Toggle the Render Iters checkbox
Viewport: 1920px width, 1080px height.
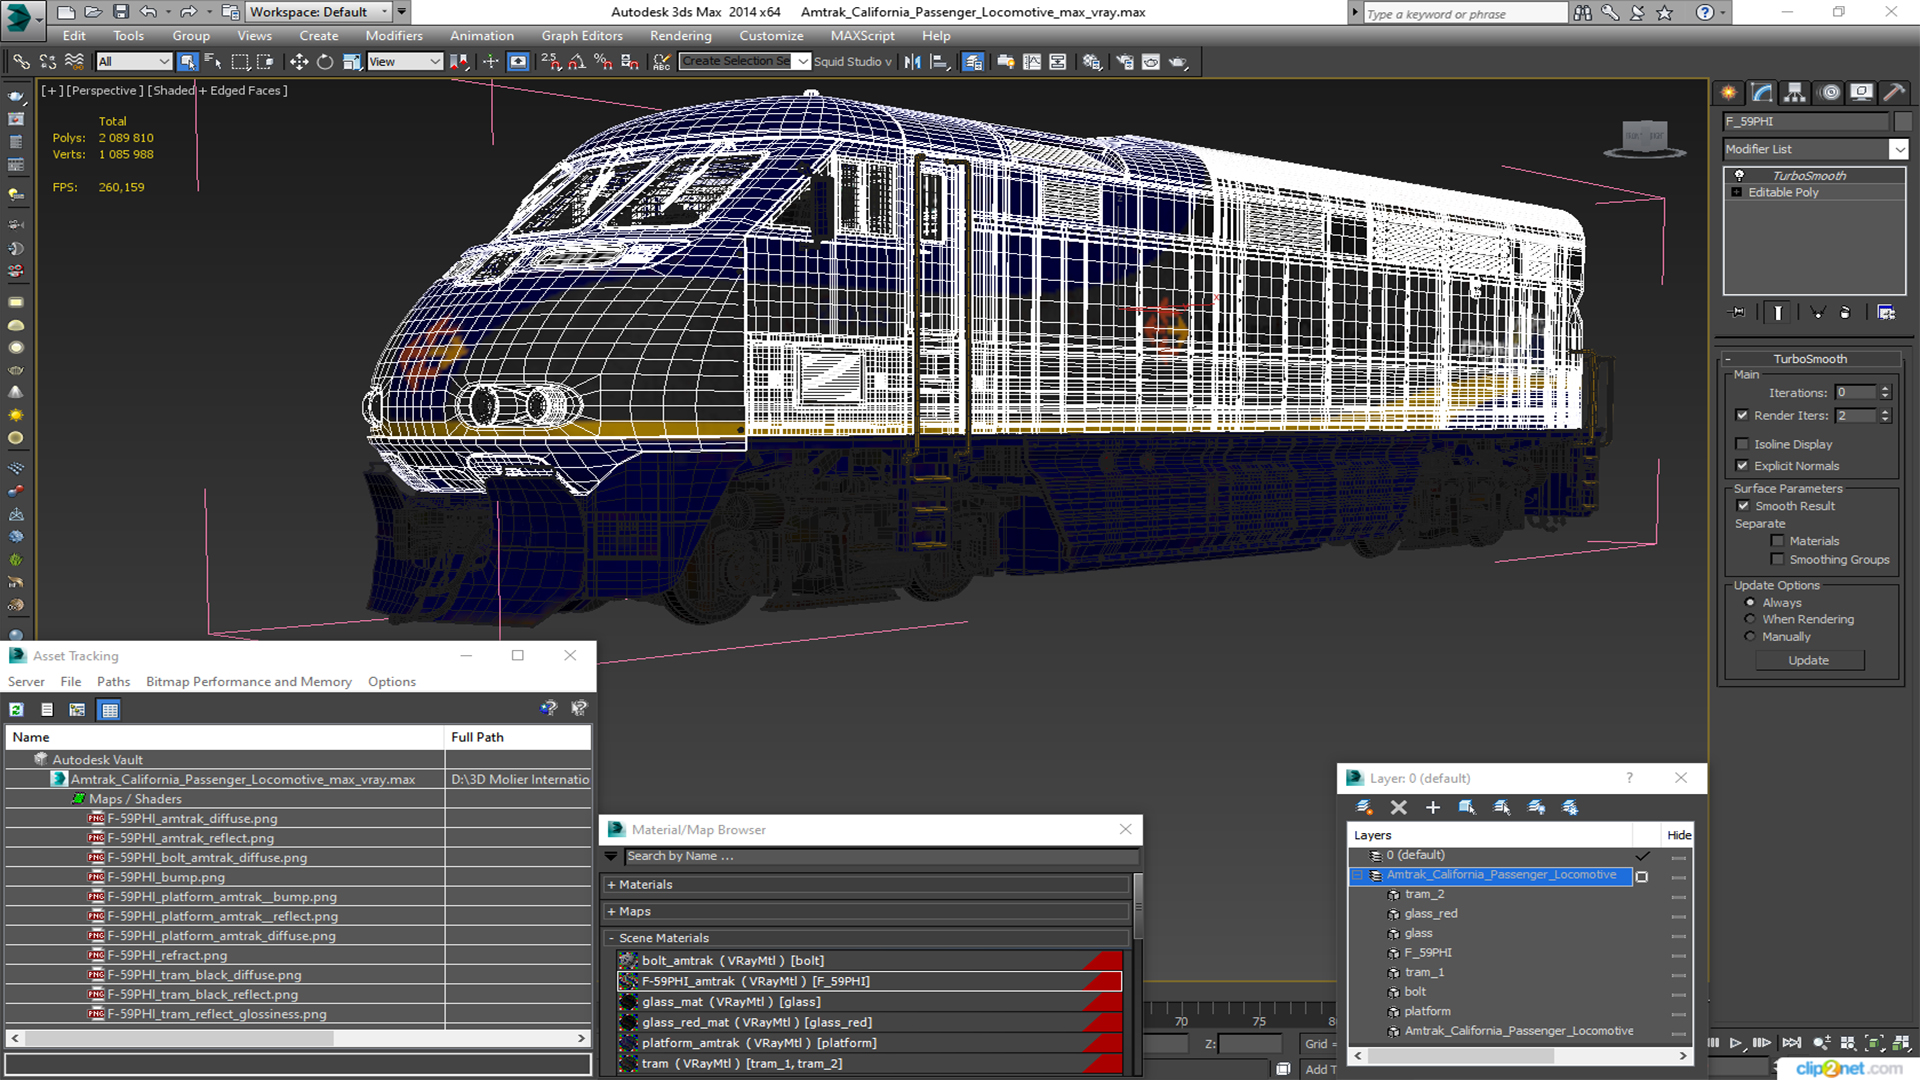point(1742,415)
